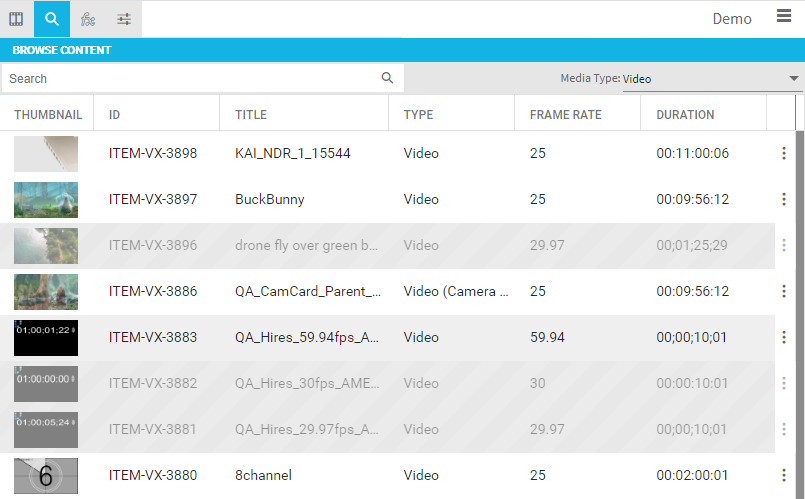Click the magnifier icon in the search box
This screenshot has width=805, height=499.
[x=388, y=78]
